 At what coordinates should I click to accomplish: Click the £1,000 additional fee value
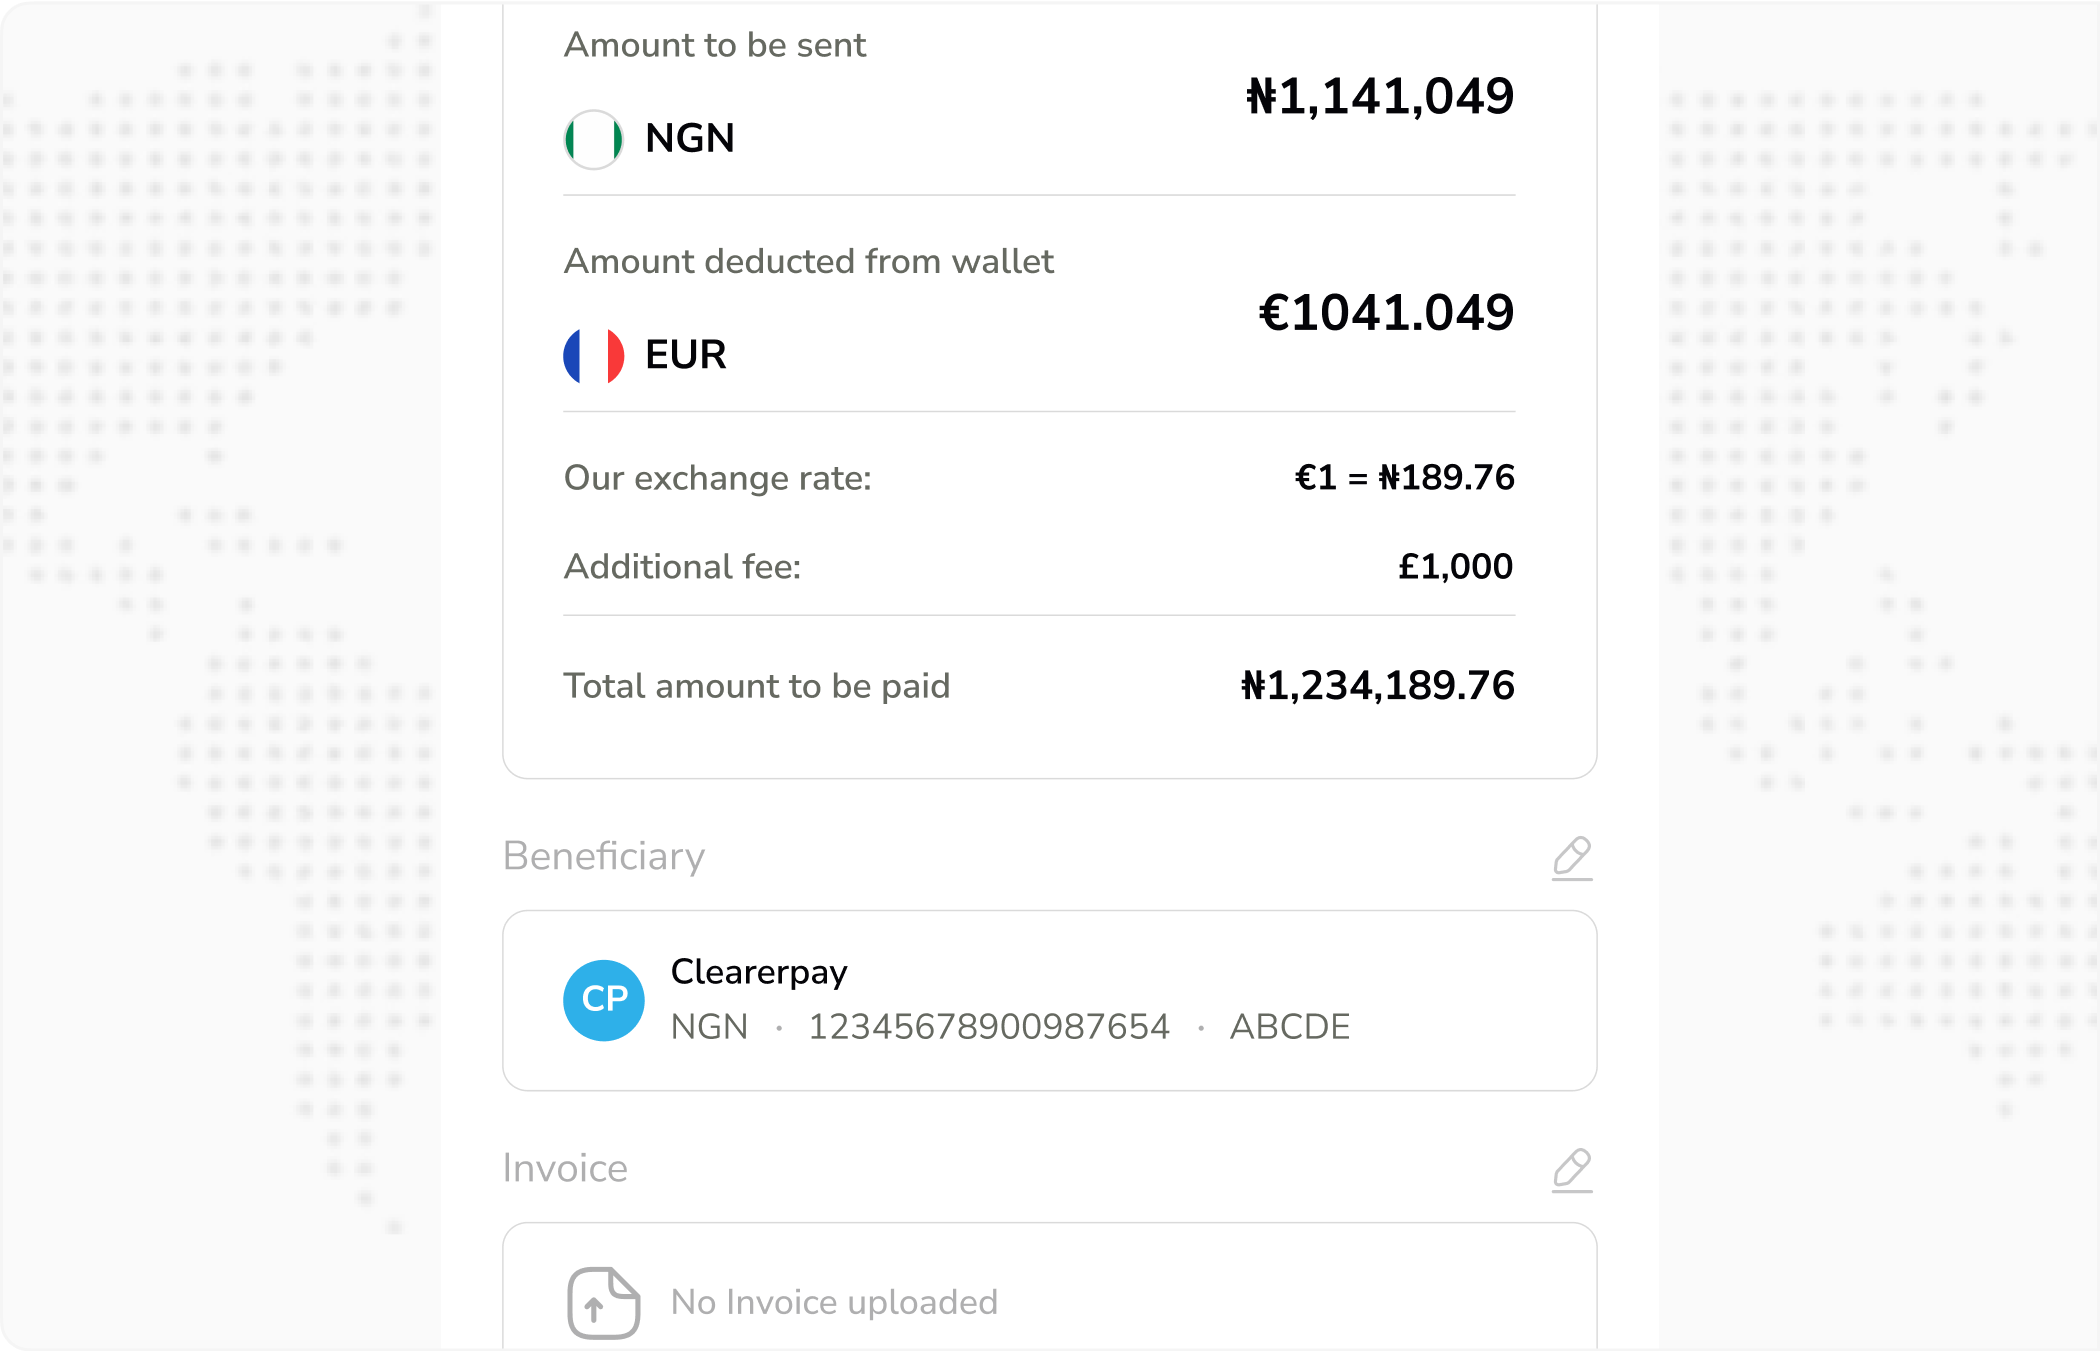[1455, 567]
